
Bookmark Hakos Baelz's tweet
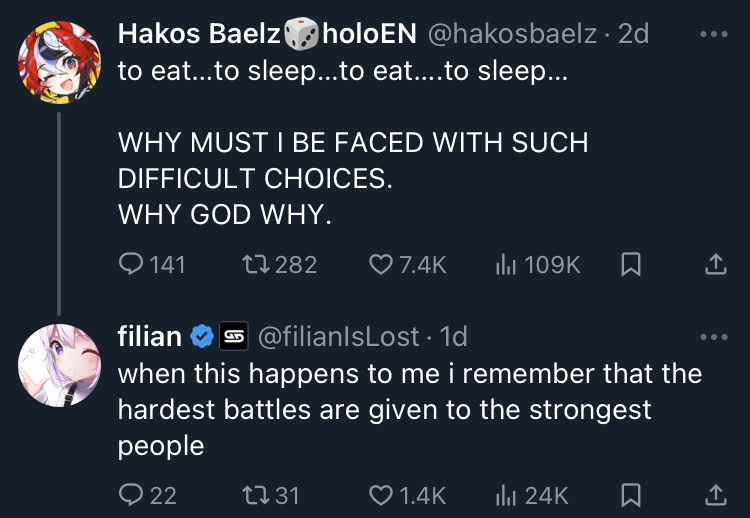[x=631, y=264]
